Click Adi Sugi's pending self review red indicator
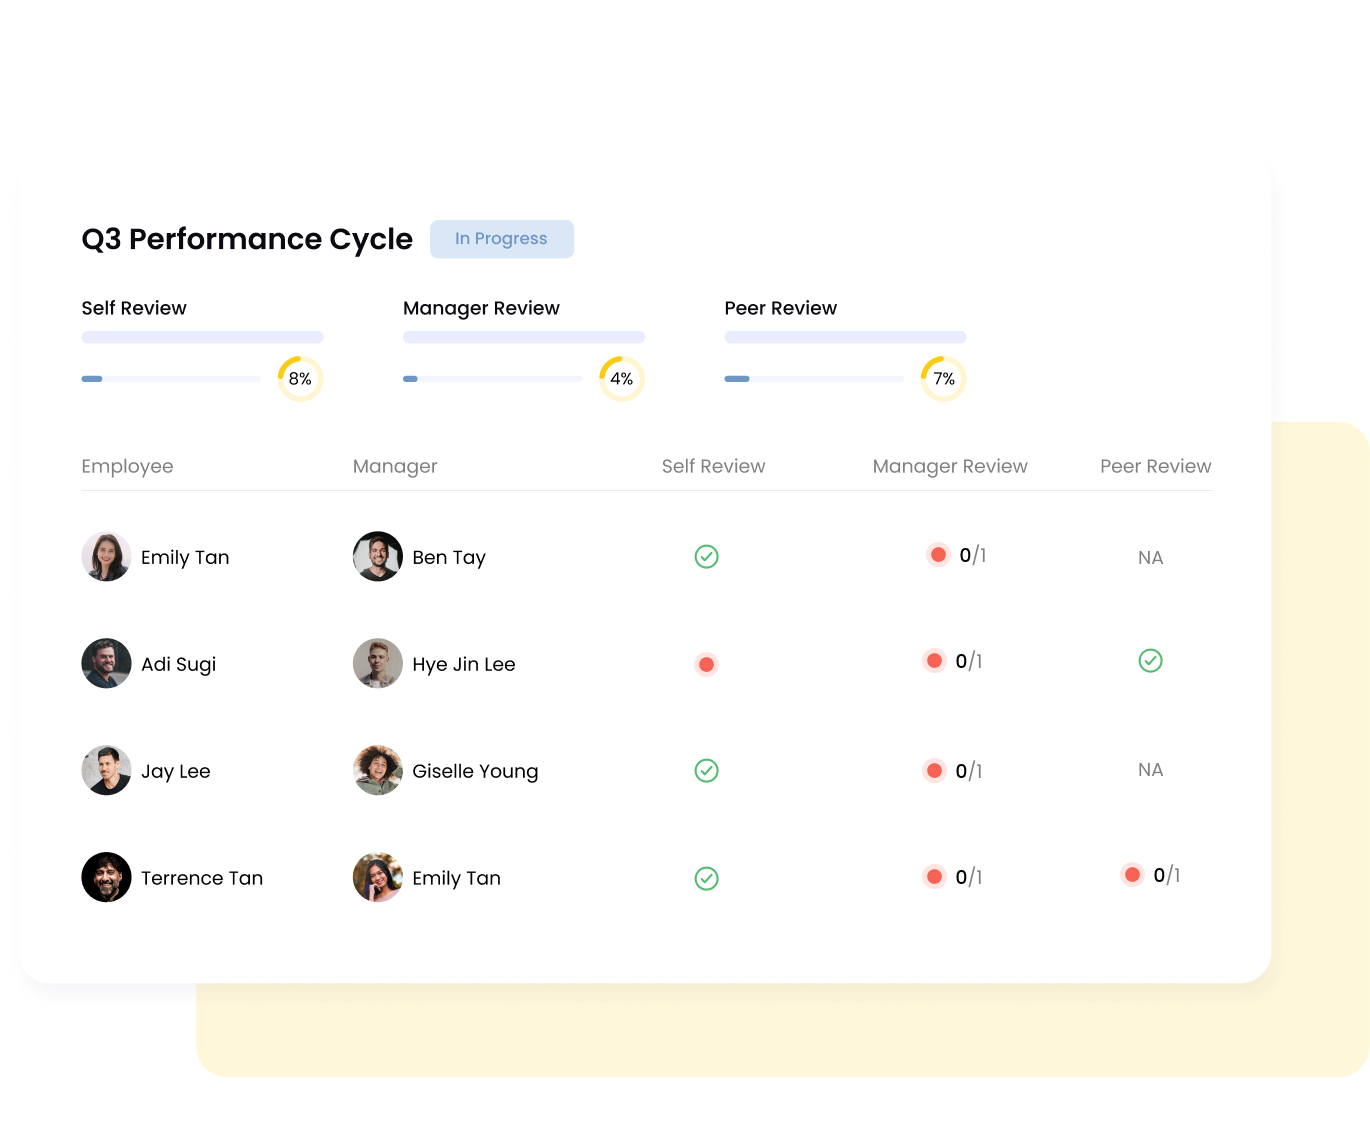Screen dimensions: 1370x1146 point(707,663)
